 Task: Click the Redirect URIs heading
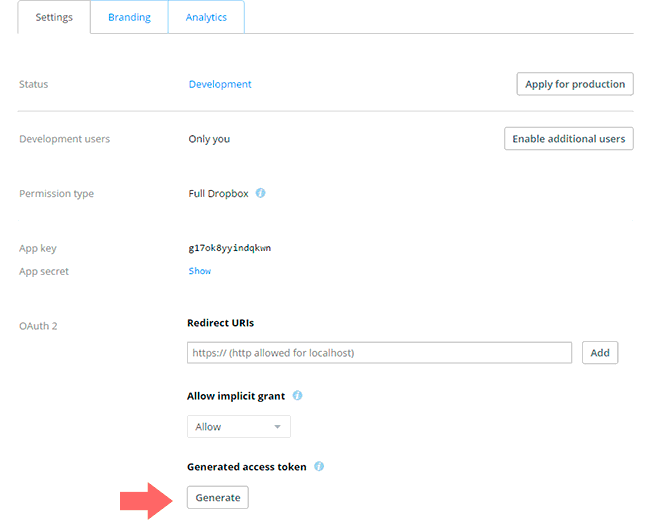pyautogui.click(x=220, y=323)
